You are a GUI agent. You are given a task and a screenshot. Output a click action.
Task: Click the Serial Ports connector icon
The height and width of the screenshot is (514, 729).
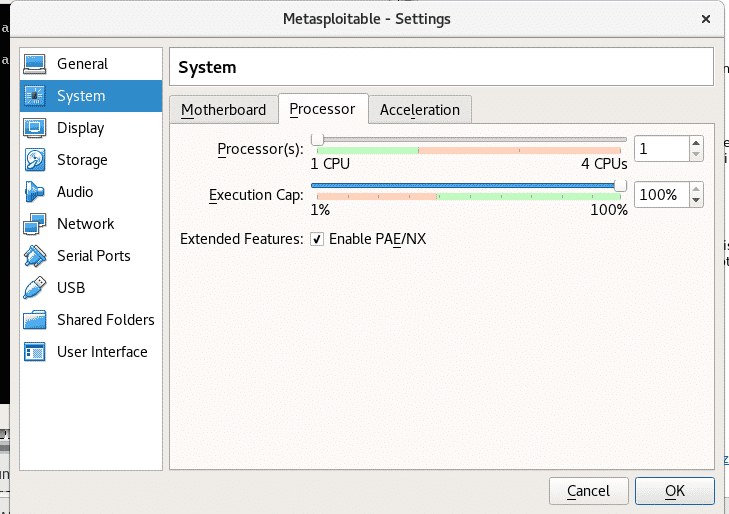coord(34,256)
